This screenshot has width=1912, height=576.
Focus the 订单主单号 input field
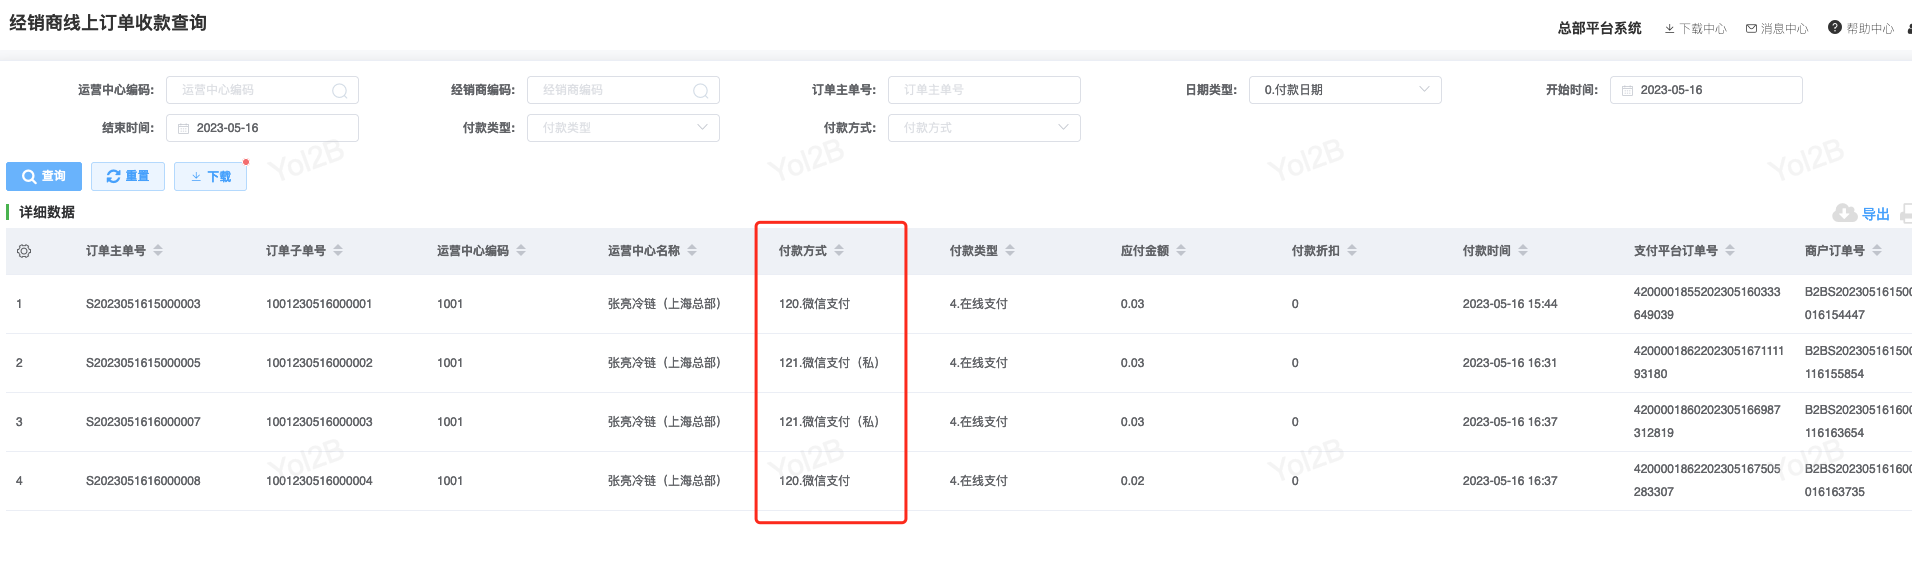(984, 90)
